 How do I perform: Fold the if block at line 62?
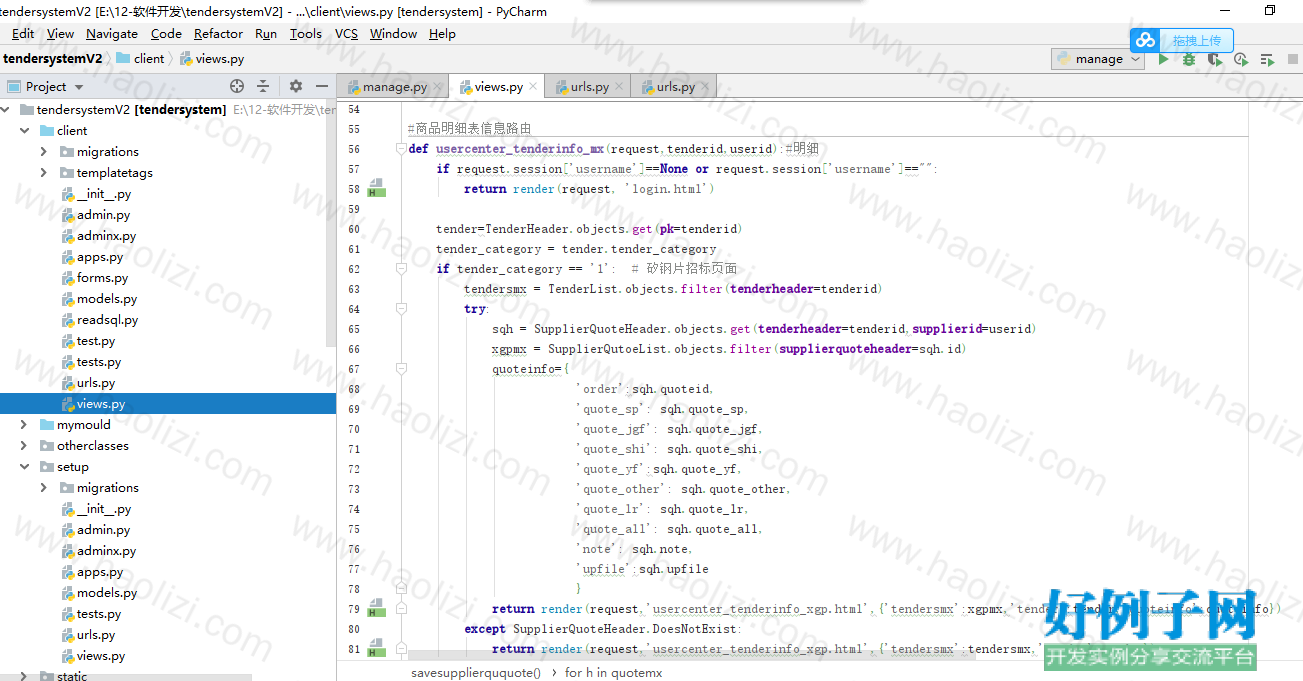[401, 269]
